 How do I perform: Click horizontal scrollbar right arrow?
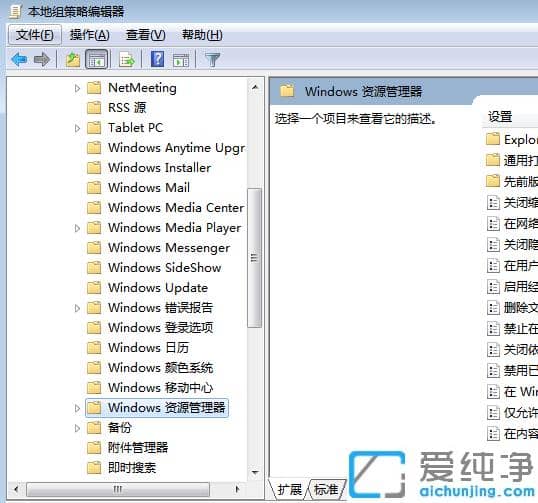(x=237, y=489)
